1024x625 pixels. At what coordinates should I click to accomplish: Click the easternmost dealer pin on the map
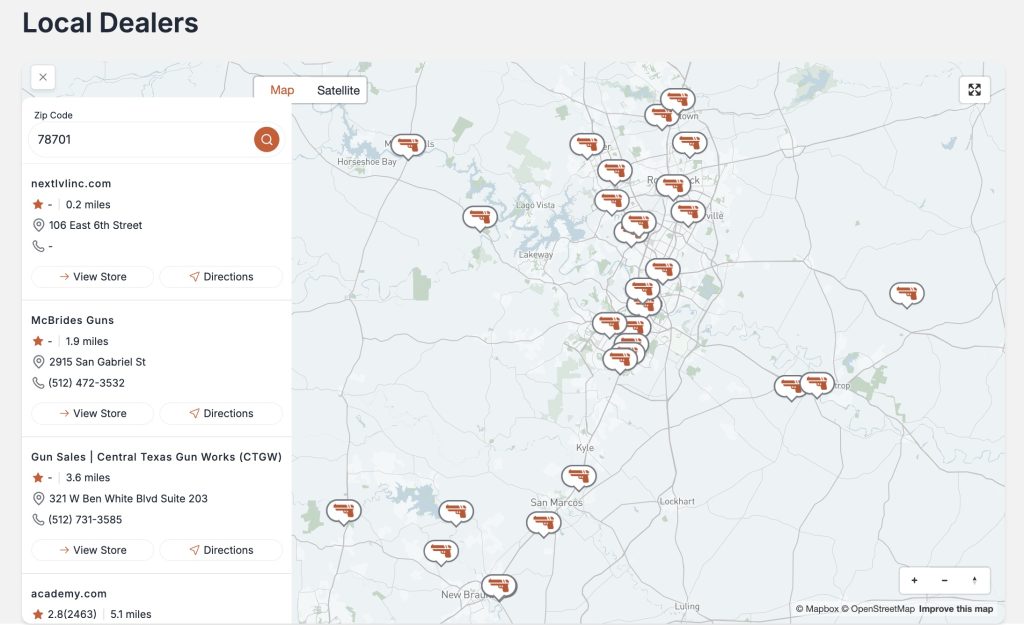pos(906,293)
